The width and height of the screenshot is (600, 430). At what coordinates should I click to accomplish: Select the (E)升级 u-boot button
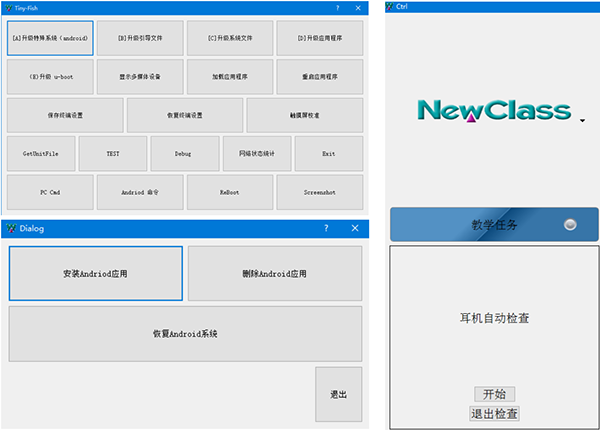pyautogui.click(x=50, y=76)
